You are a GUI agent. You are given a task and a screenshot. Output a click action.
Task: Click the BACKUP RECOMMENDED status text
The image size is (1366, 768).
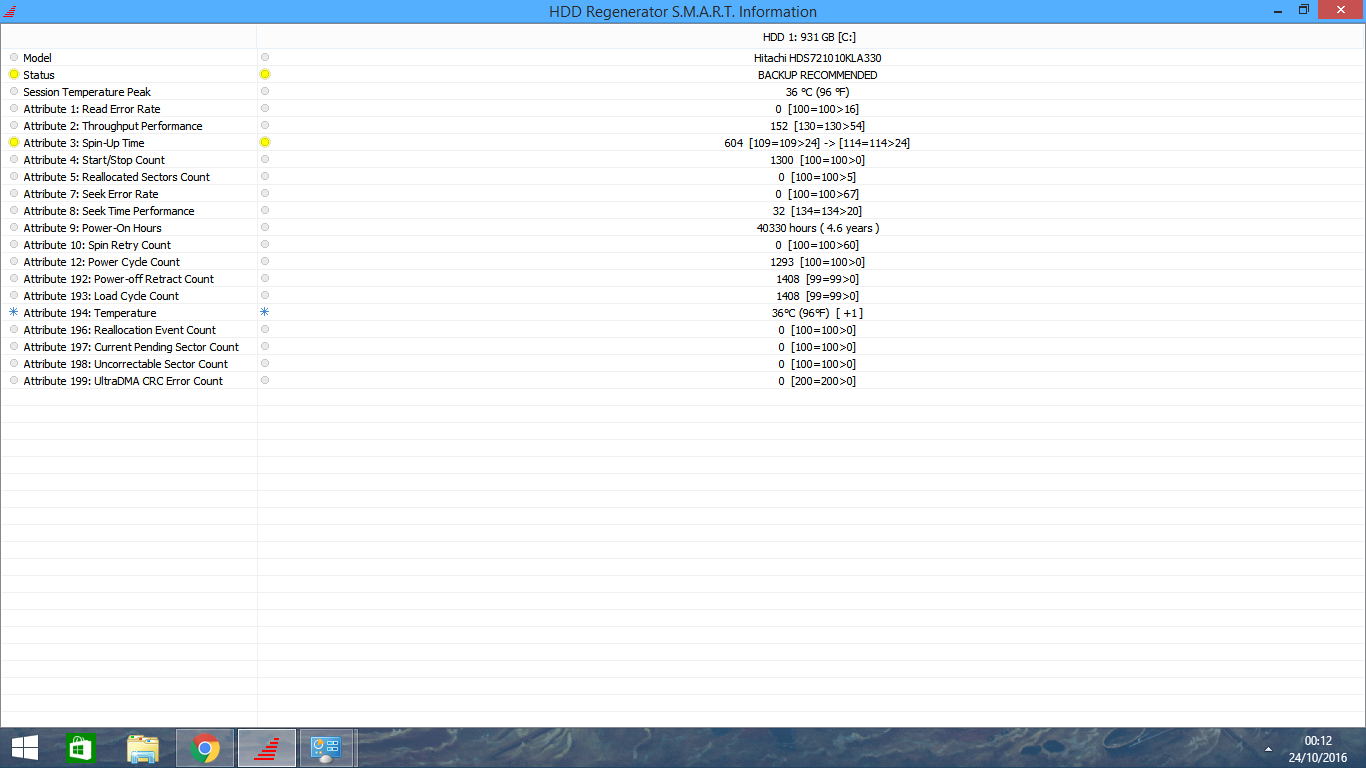tap(817, 75)
